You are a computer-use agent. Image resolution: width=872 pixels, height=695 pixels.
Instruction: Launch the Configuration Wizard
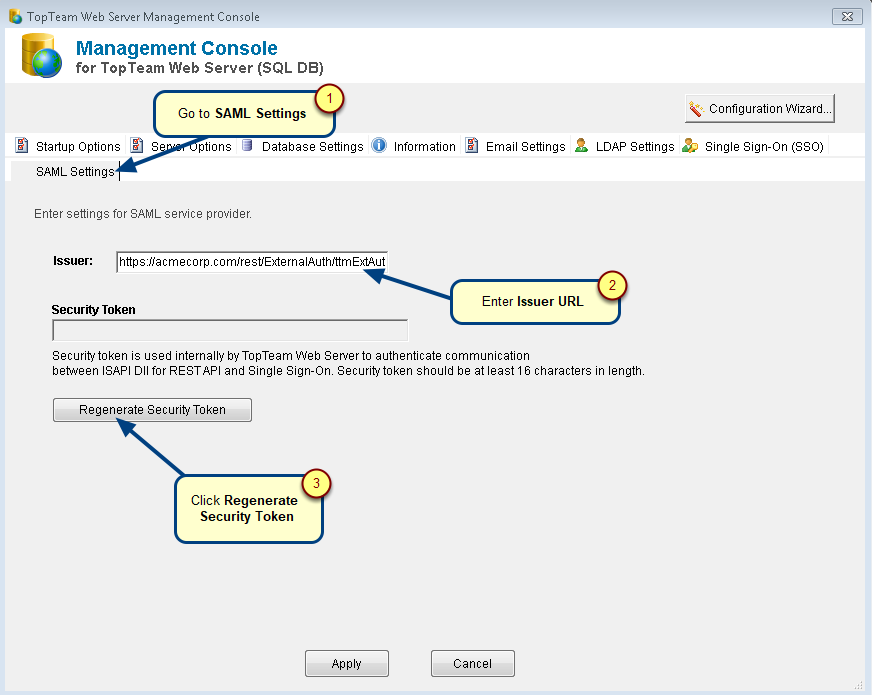coord(760,108)
